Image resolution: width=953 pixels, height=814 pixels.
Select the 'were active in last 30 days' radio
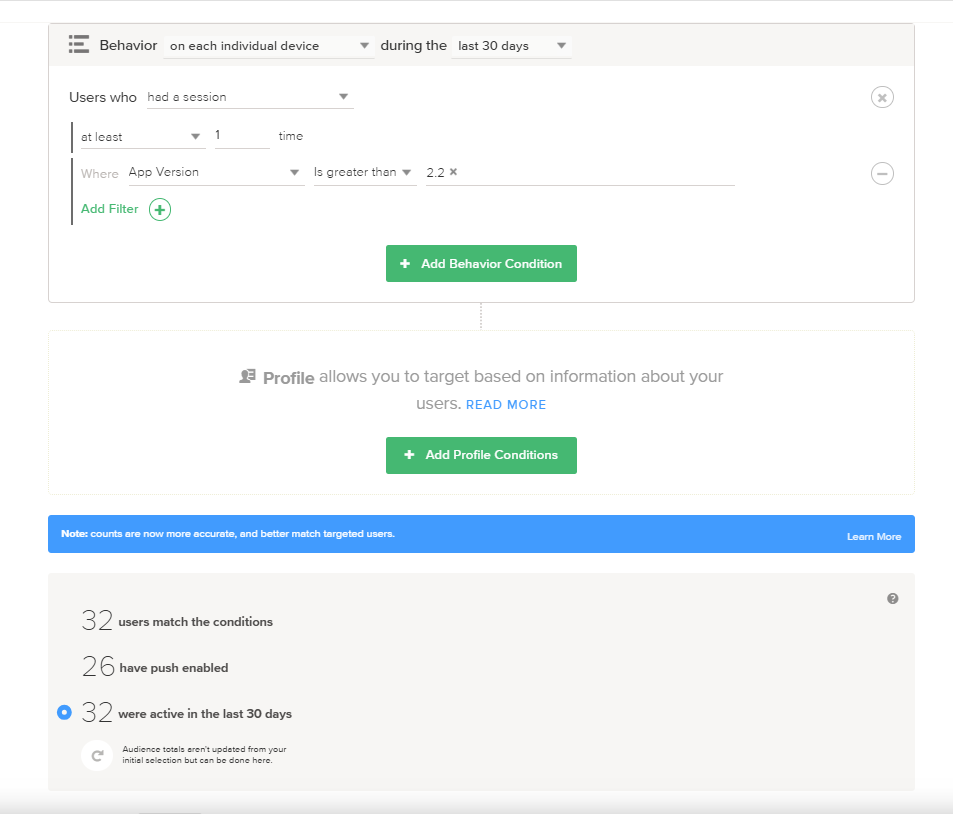tap(65, 713)
